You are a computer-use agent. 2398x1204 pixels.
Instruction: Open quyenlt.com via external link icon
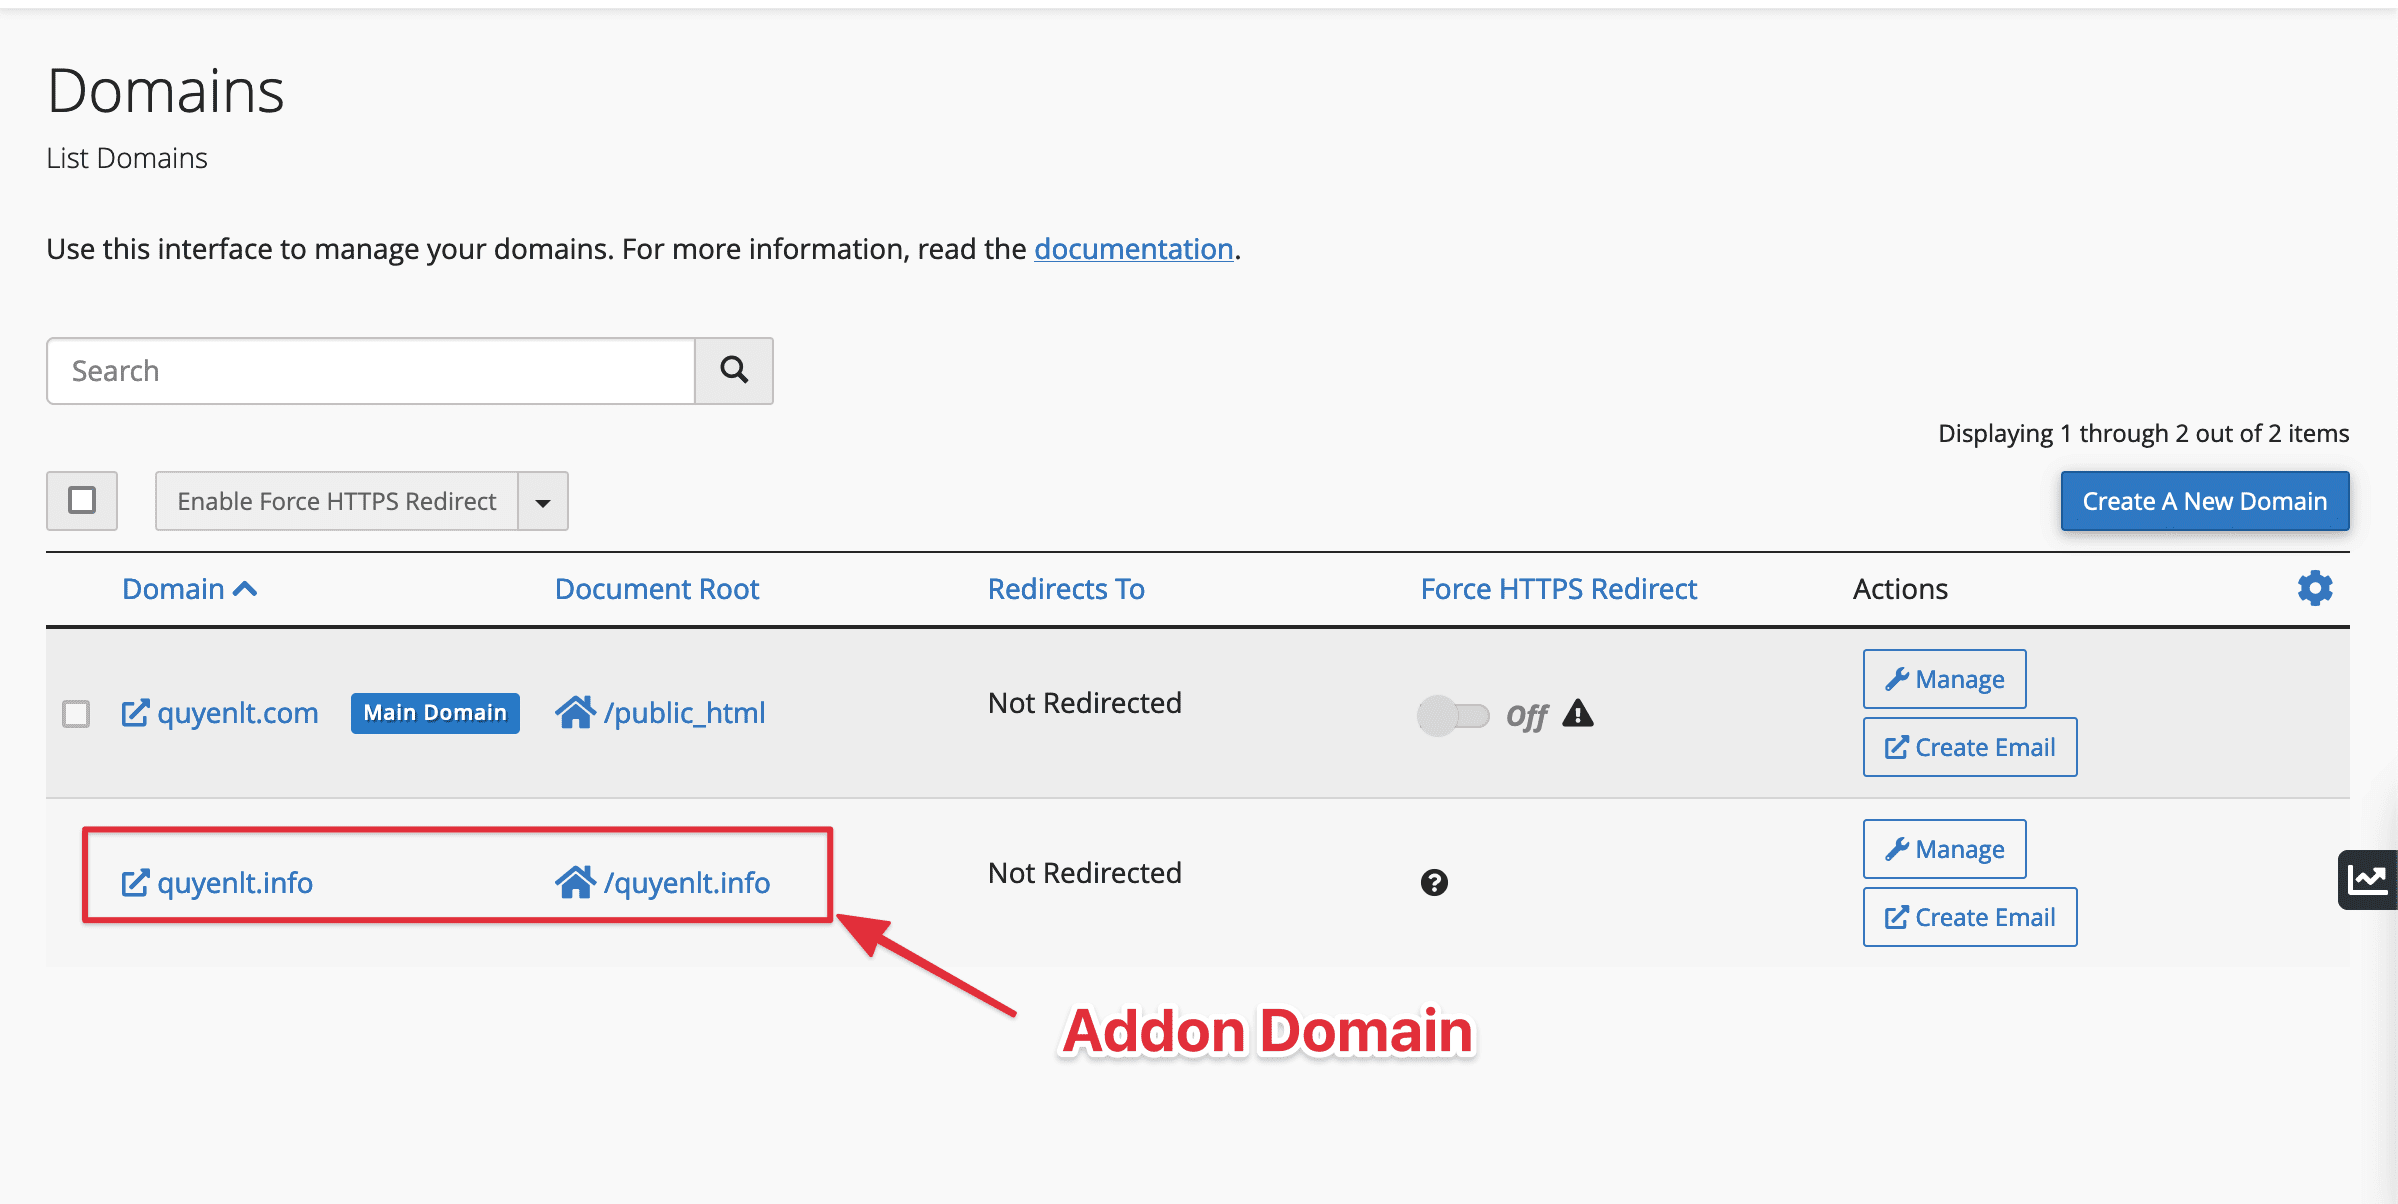coord(135,713)
